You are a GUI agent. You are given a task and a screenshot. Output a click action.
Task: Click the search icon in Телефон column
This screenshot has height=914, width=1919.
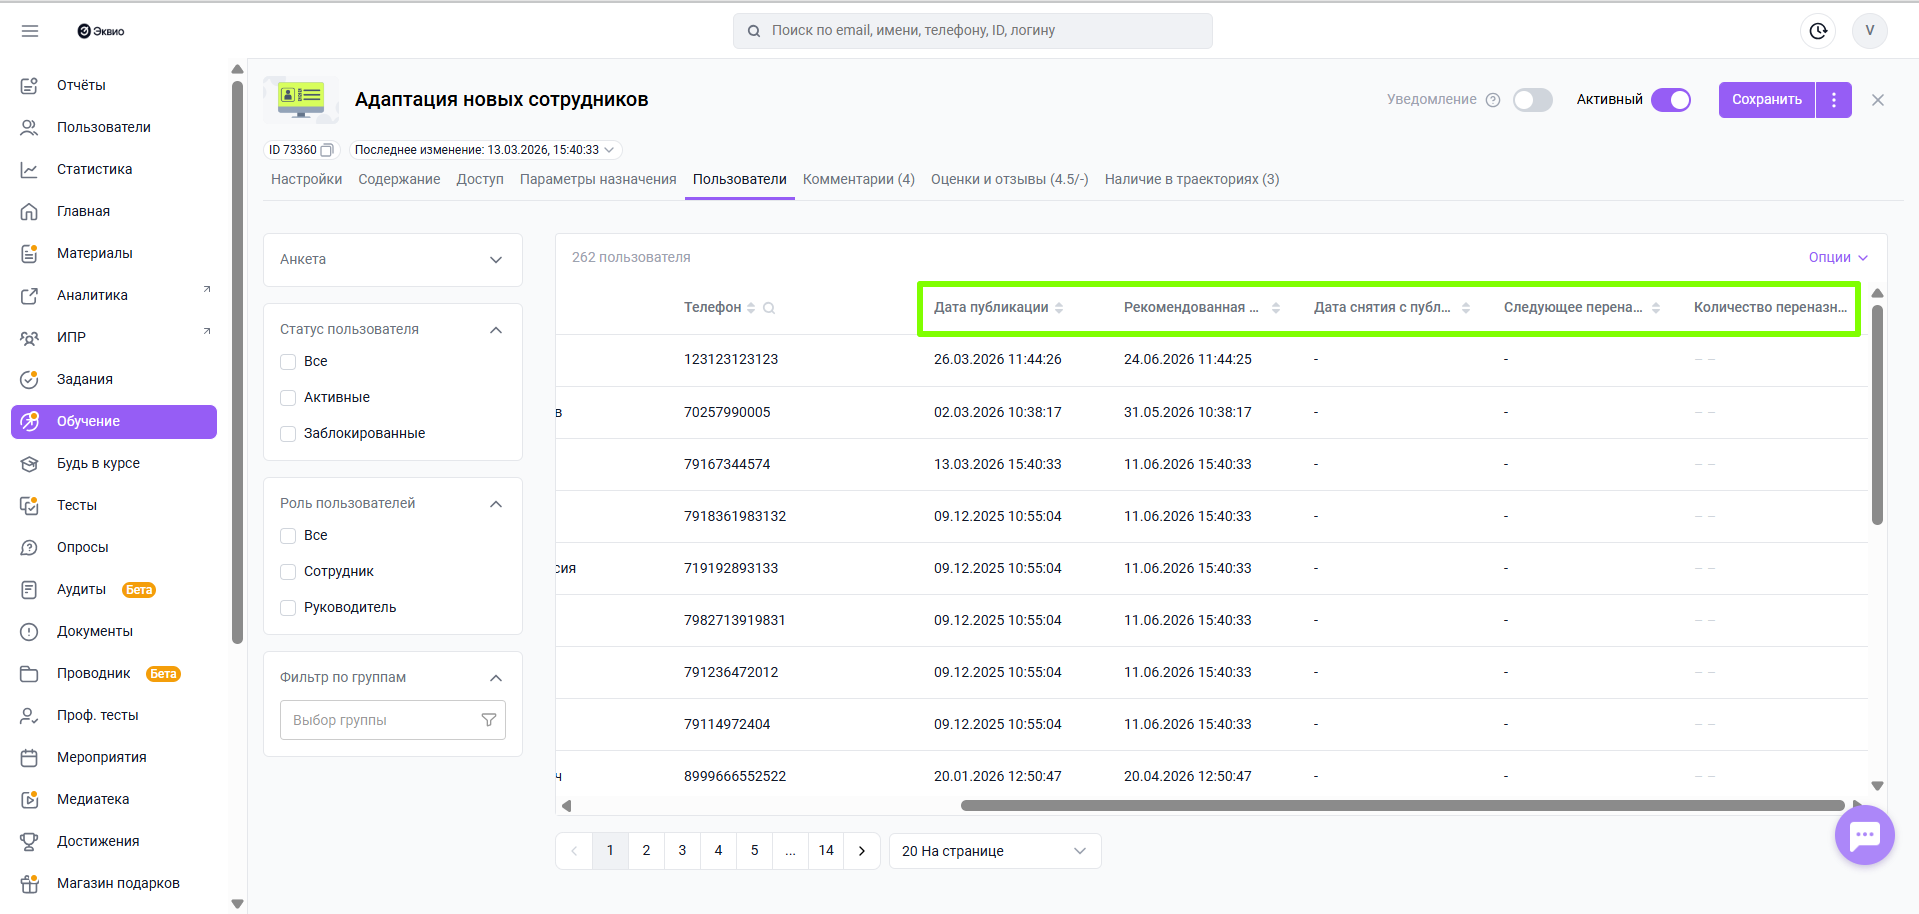(x=769, y=308)
